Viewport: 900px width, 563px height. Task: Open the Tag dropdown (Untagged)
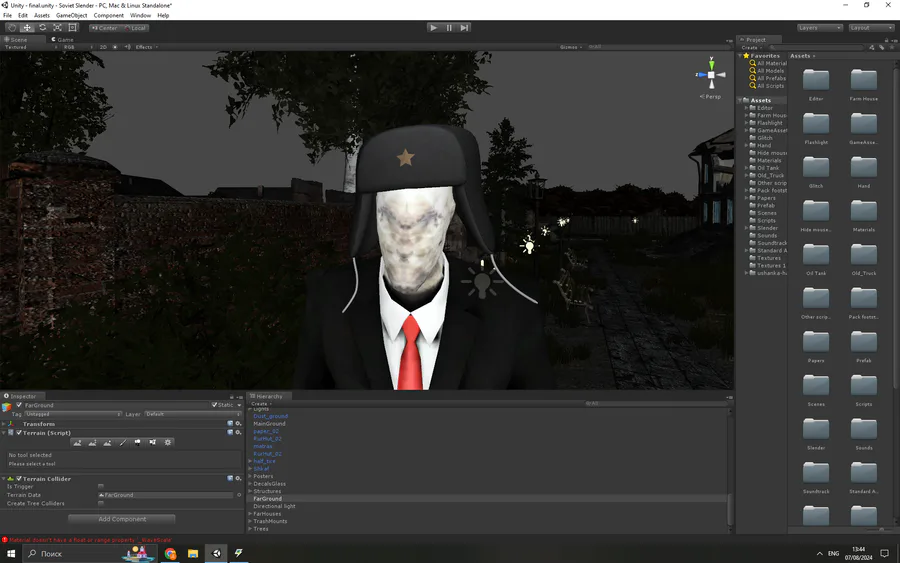(x=73, y=414)
